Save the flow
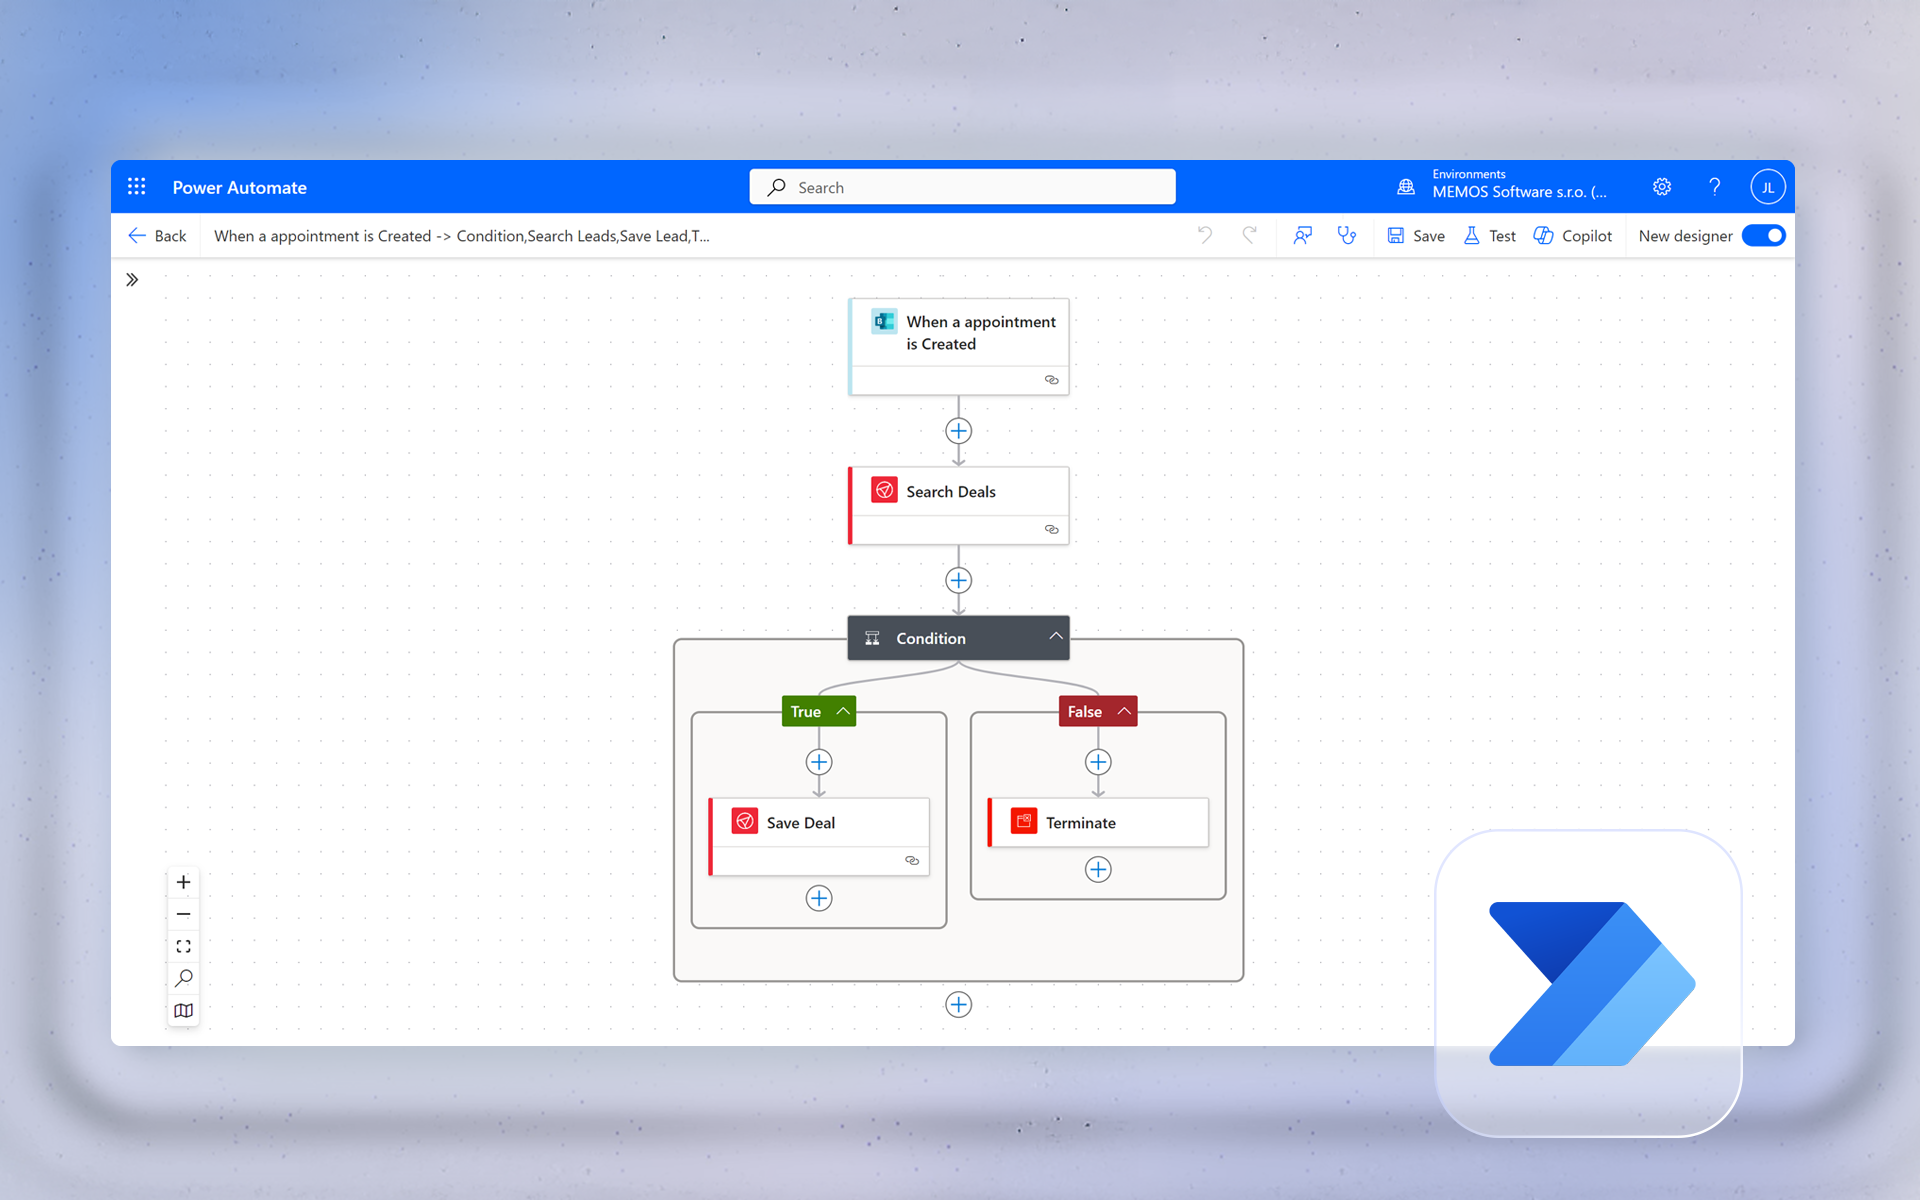 tap(1416, 236)
